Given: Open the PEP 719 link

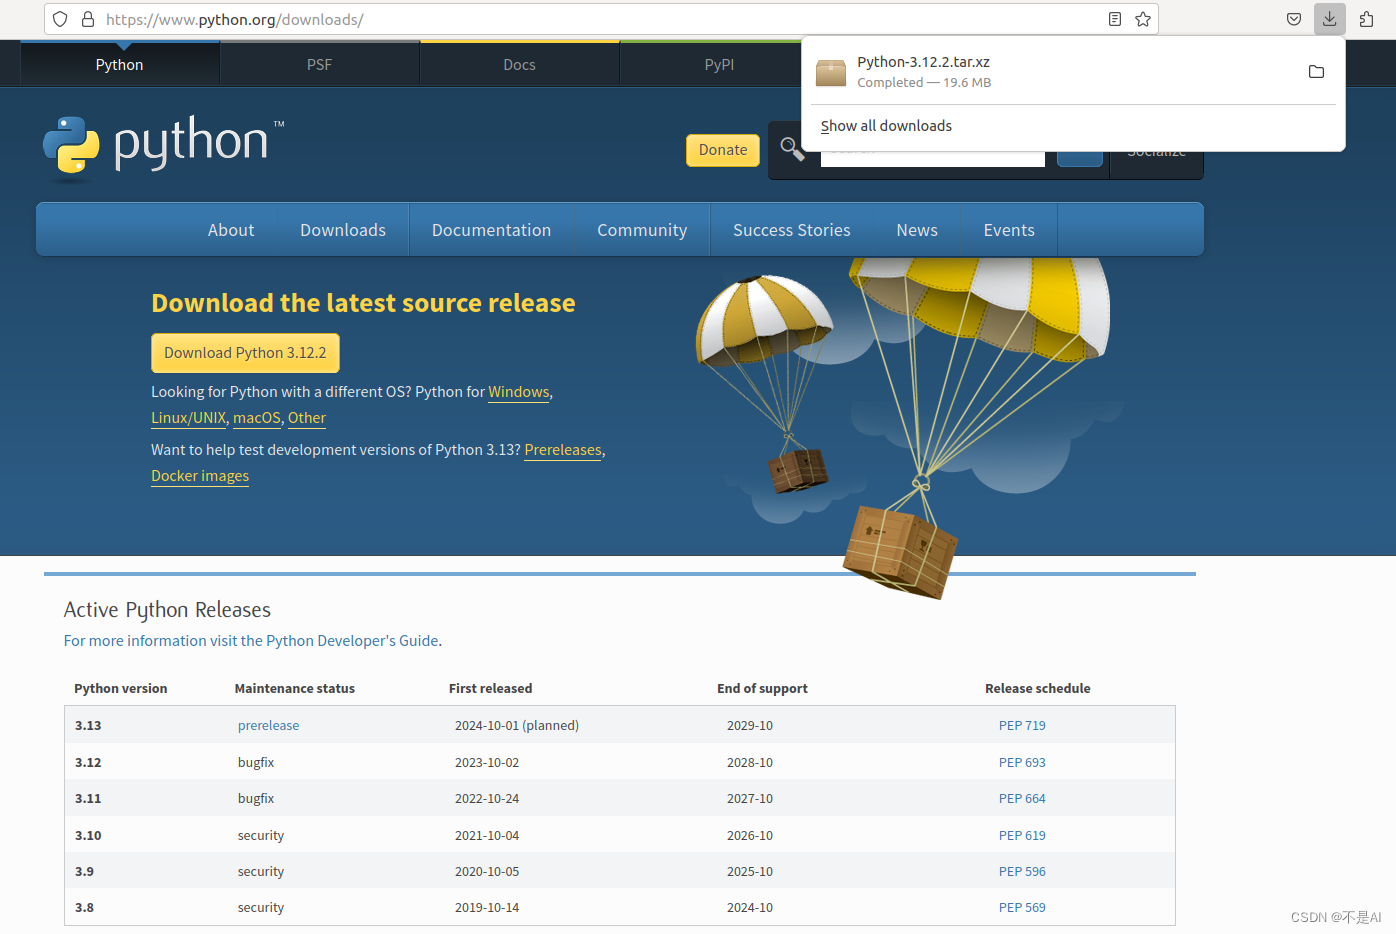Looking at the screenshot, I should click(1022, 726).
